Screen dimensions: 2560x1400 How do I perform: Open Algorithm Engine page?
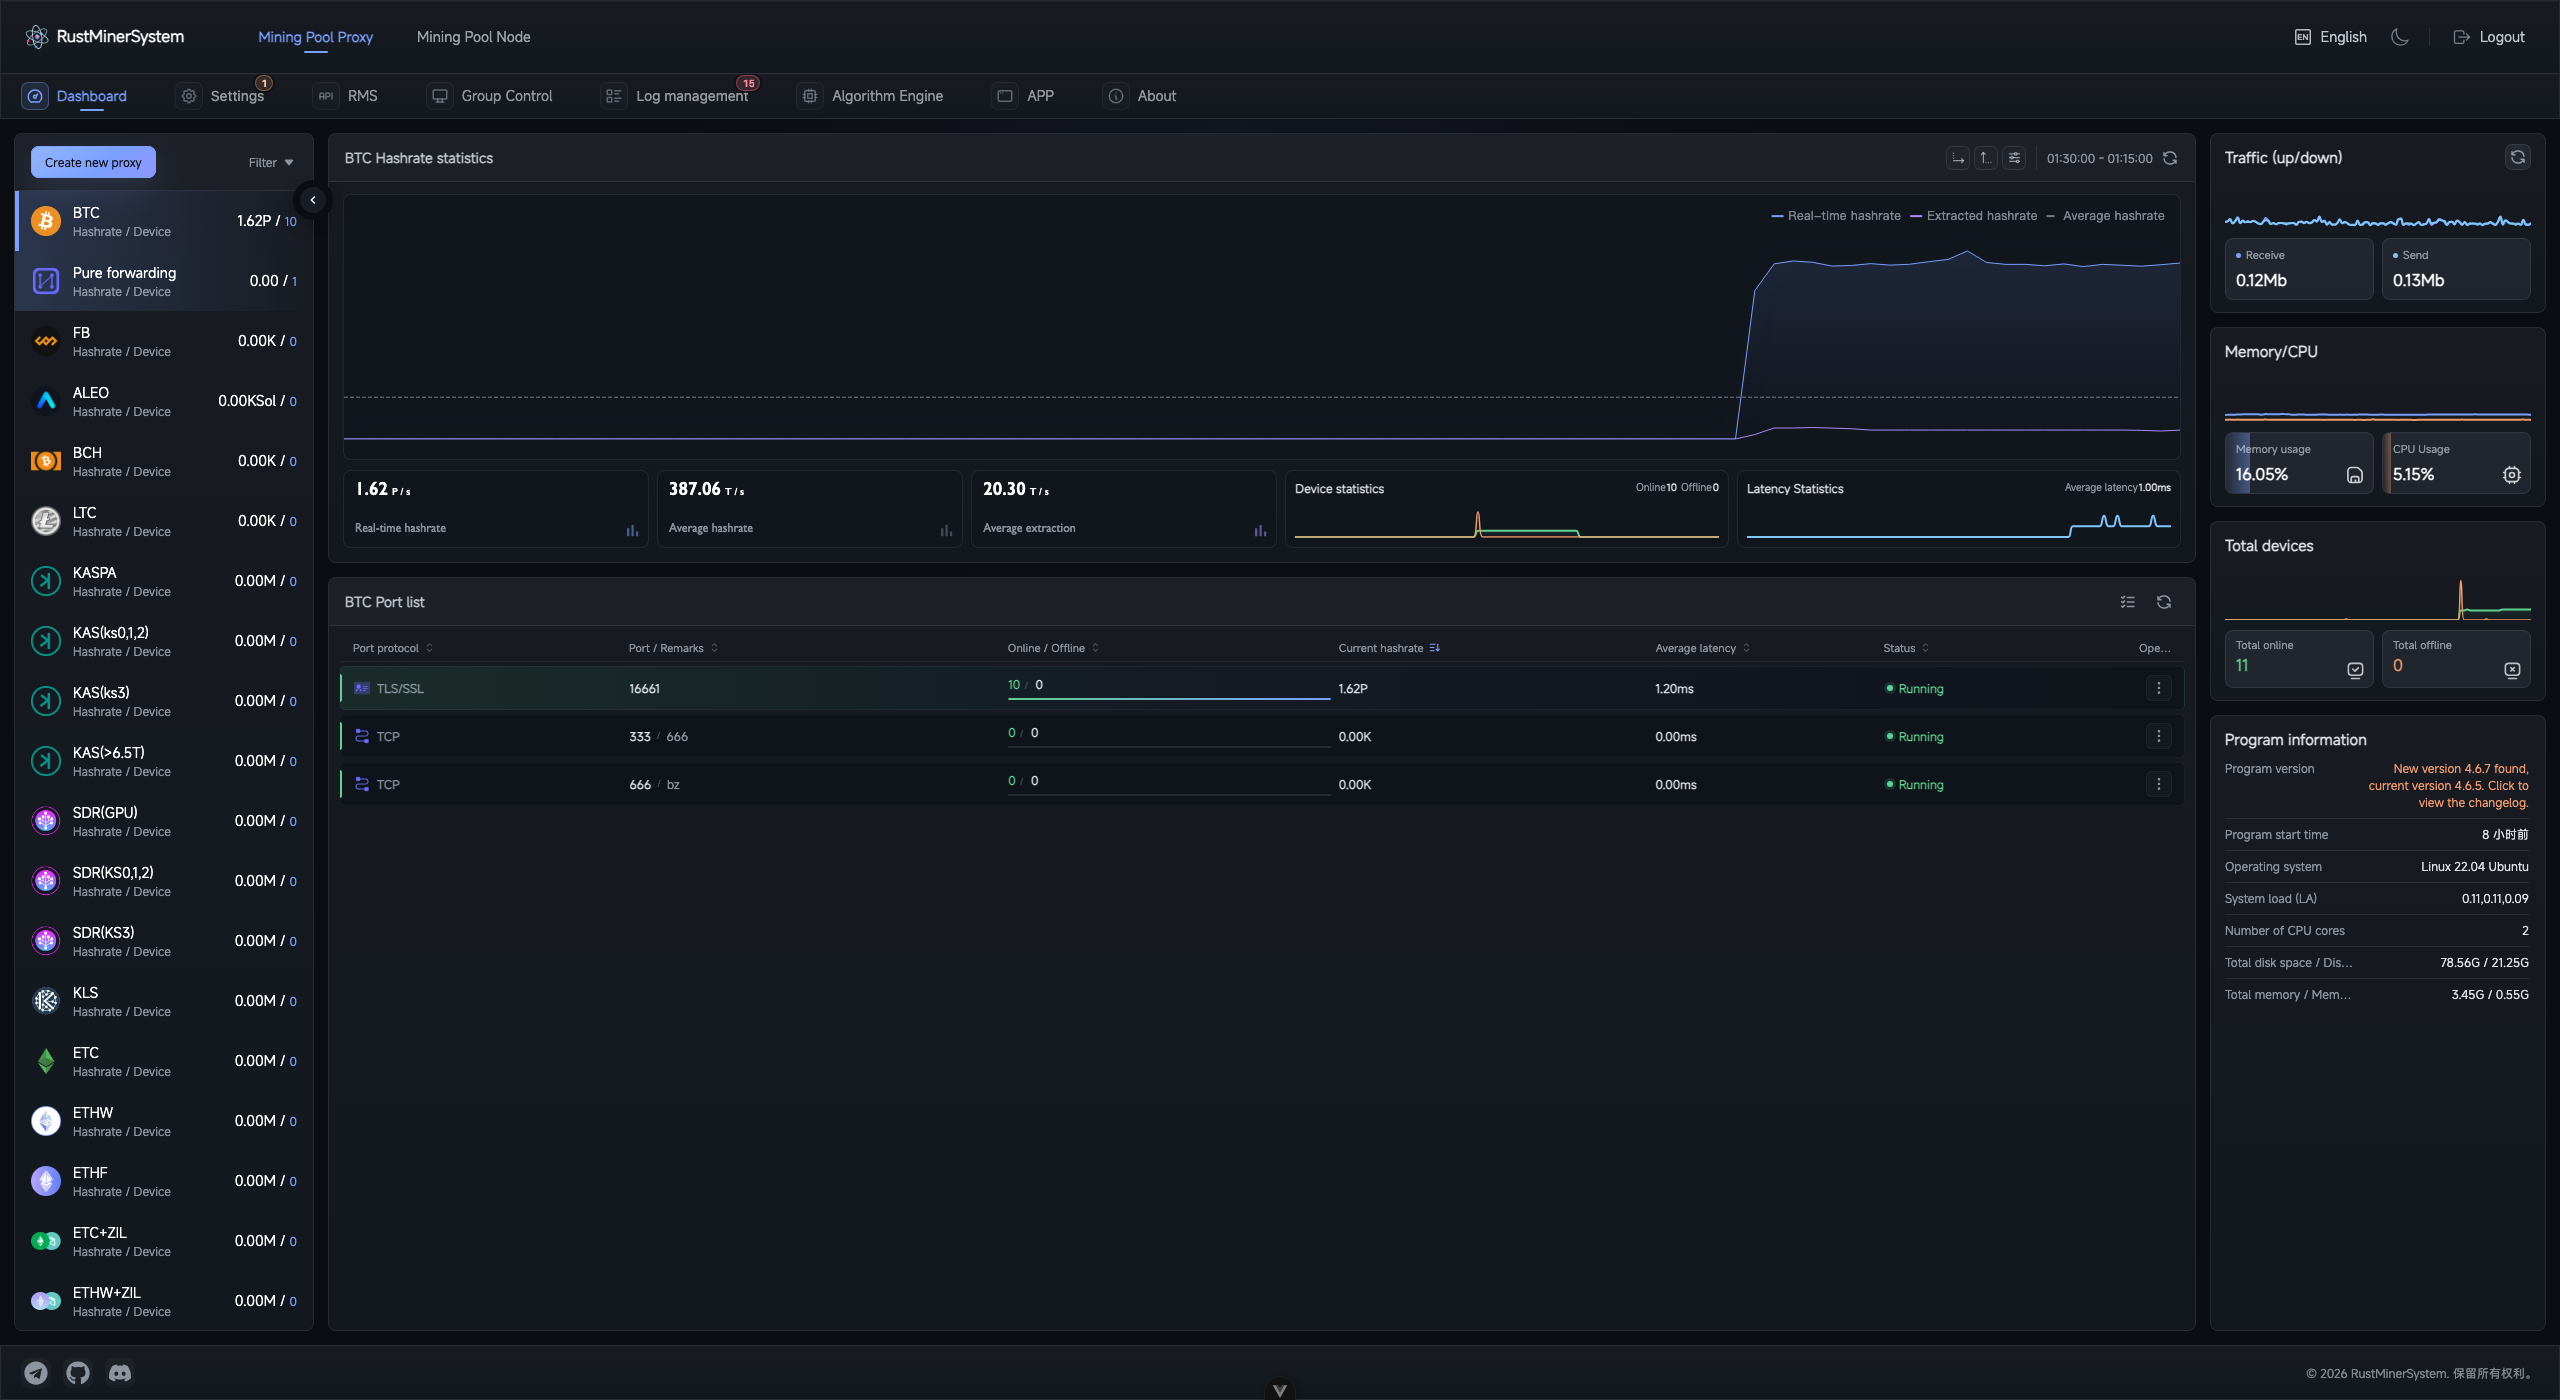coord(871,96)
